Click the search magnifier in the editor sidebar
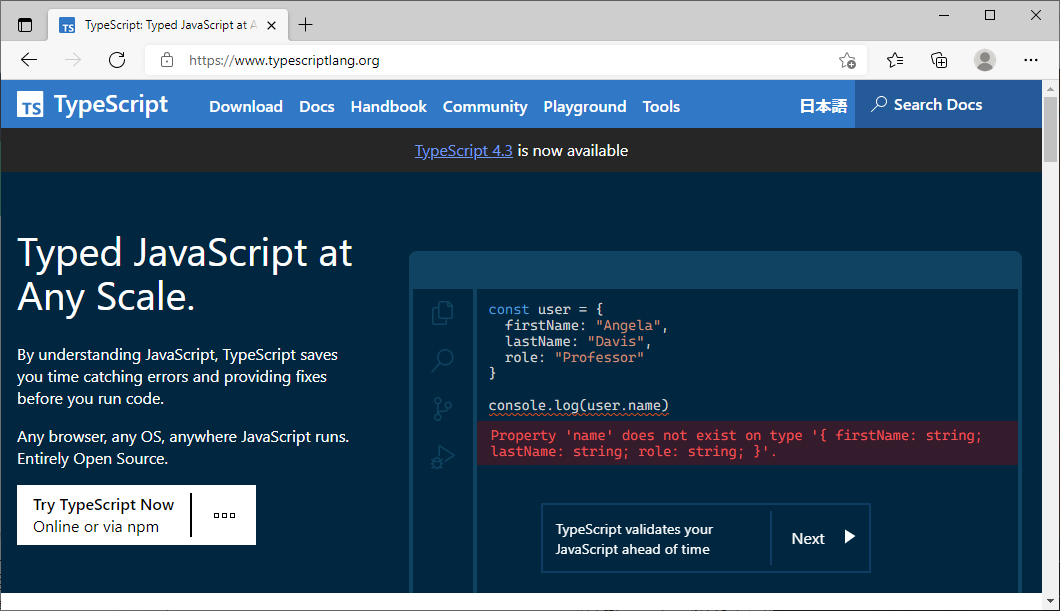Screen dimensions: 1060x611 pyautogui.click(x=442, y=360)
